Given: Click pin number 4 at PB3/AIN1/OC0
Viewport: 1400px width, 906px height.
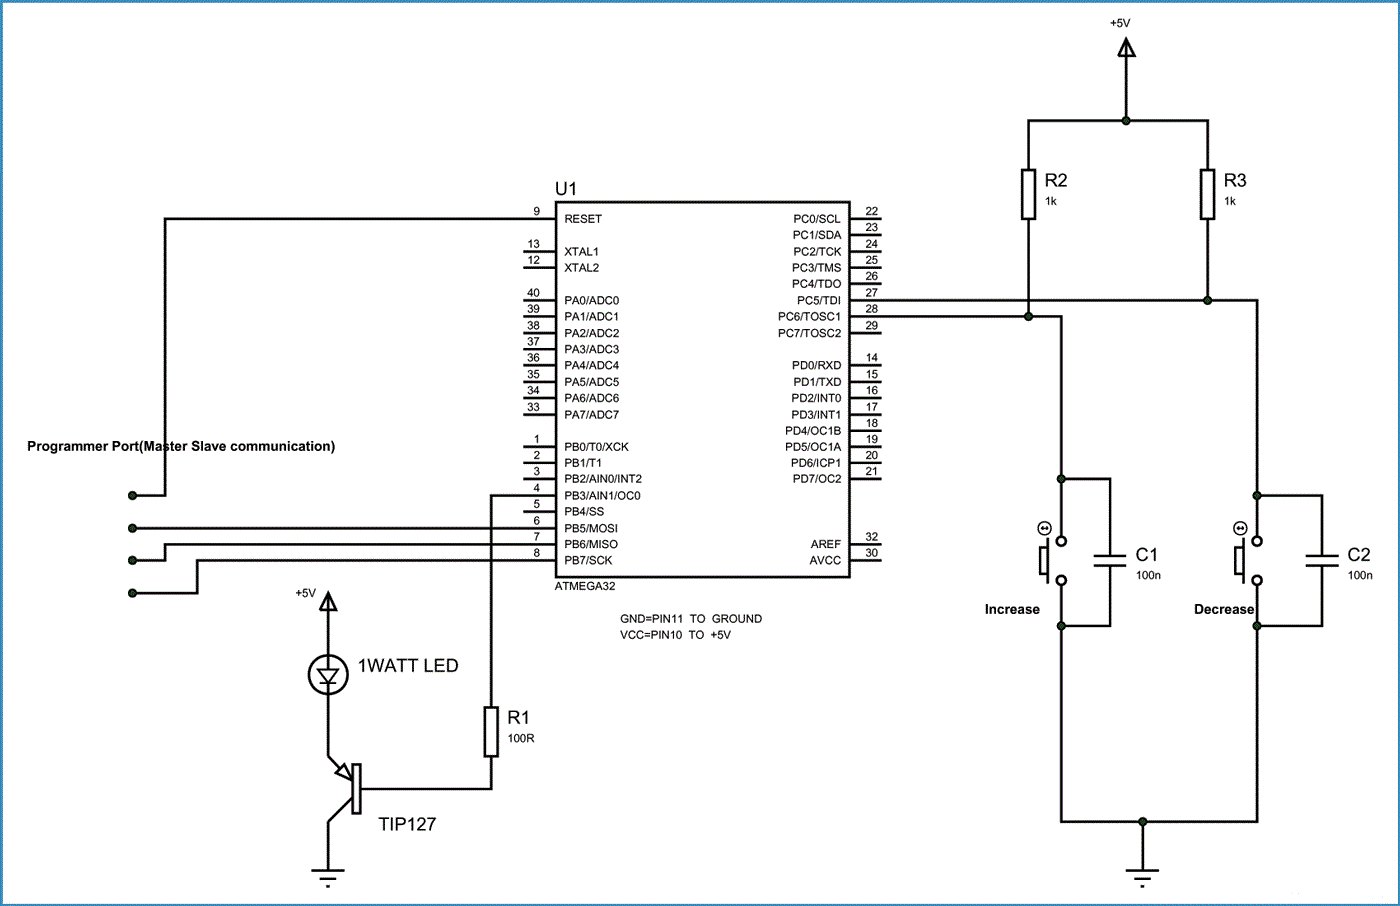Looking at the screenshot, I should coord(537,488).
